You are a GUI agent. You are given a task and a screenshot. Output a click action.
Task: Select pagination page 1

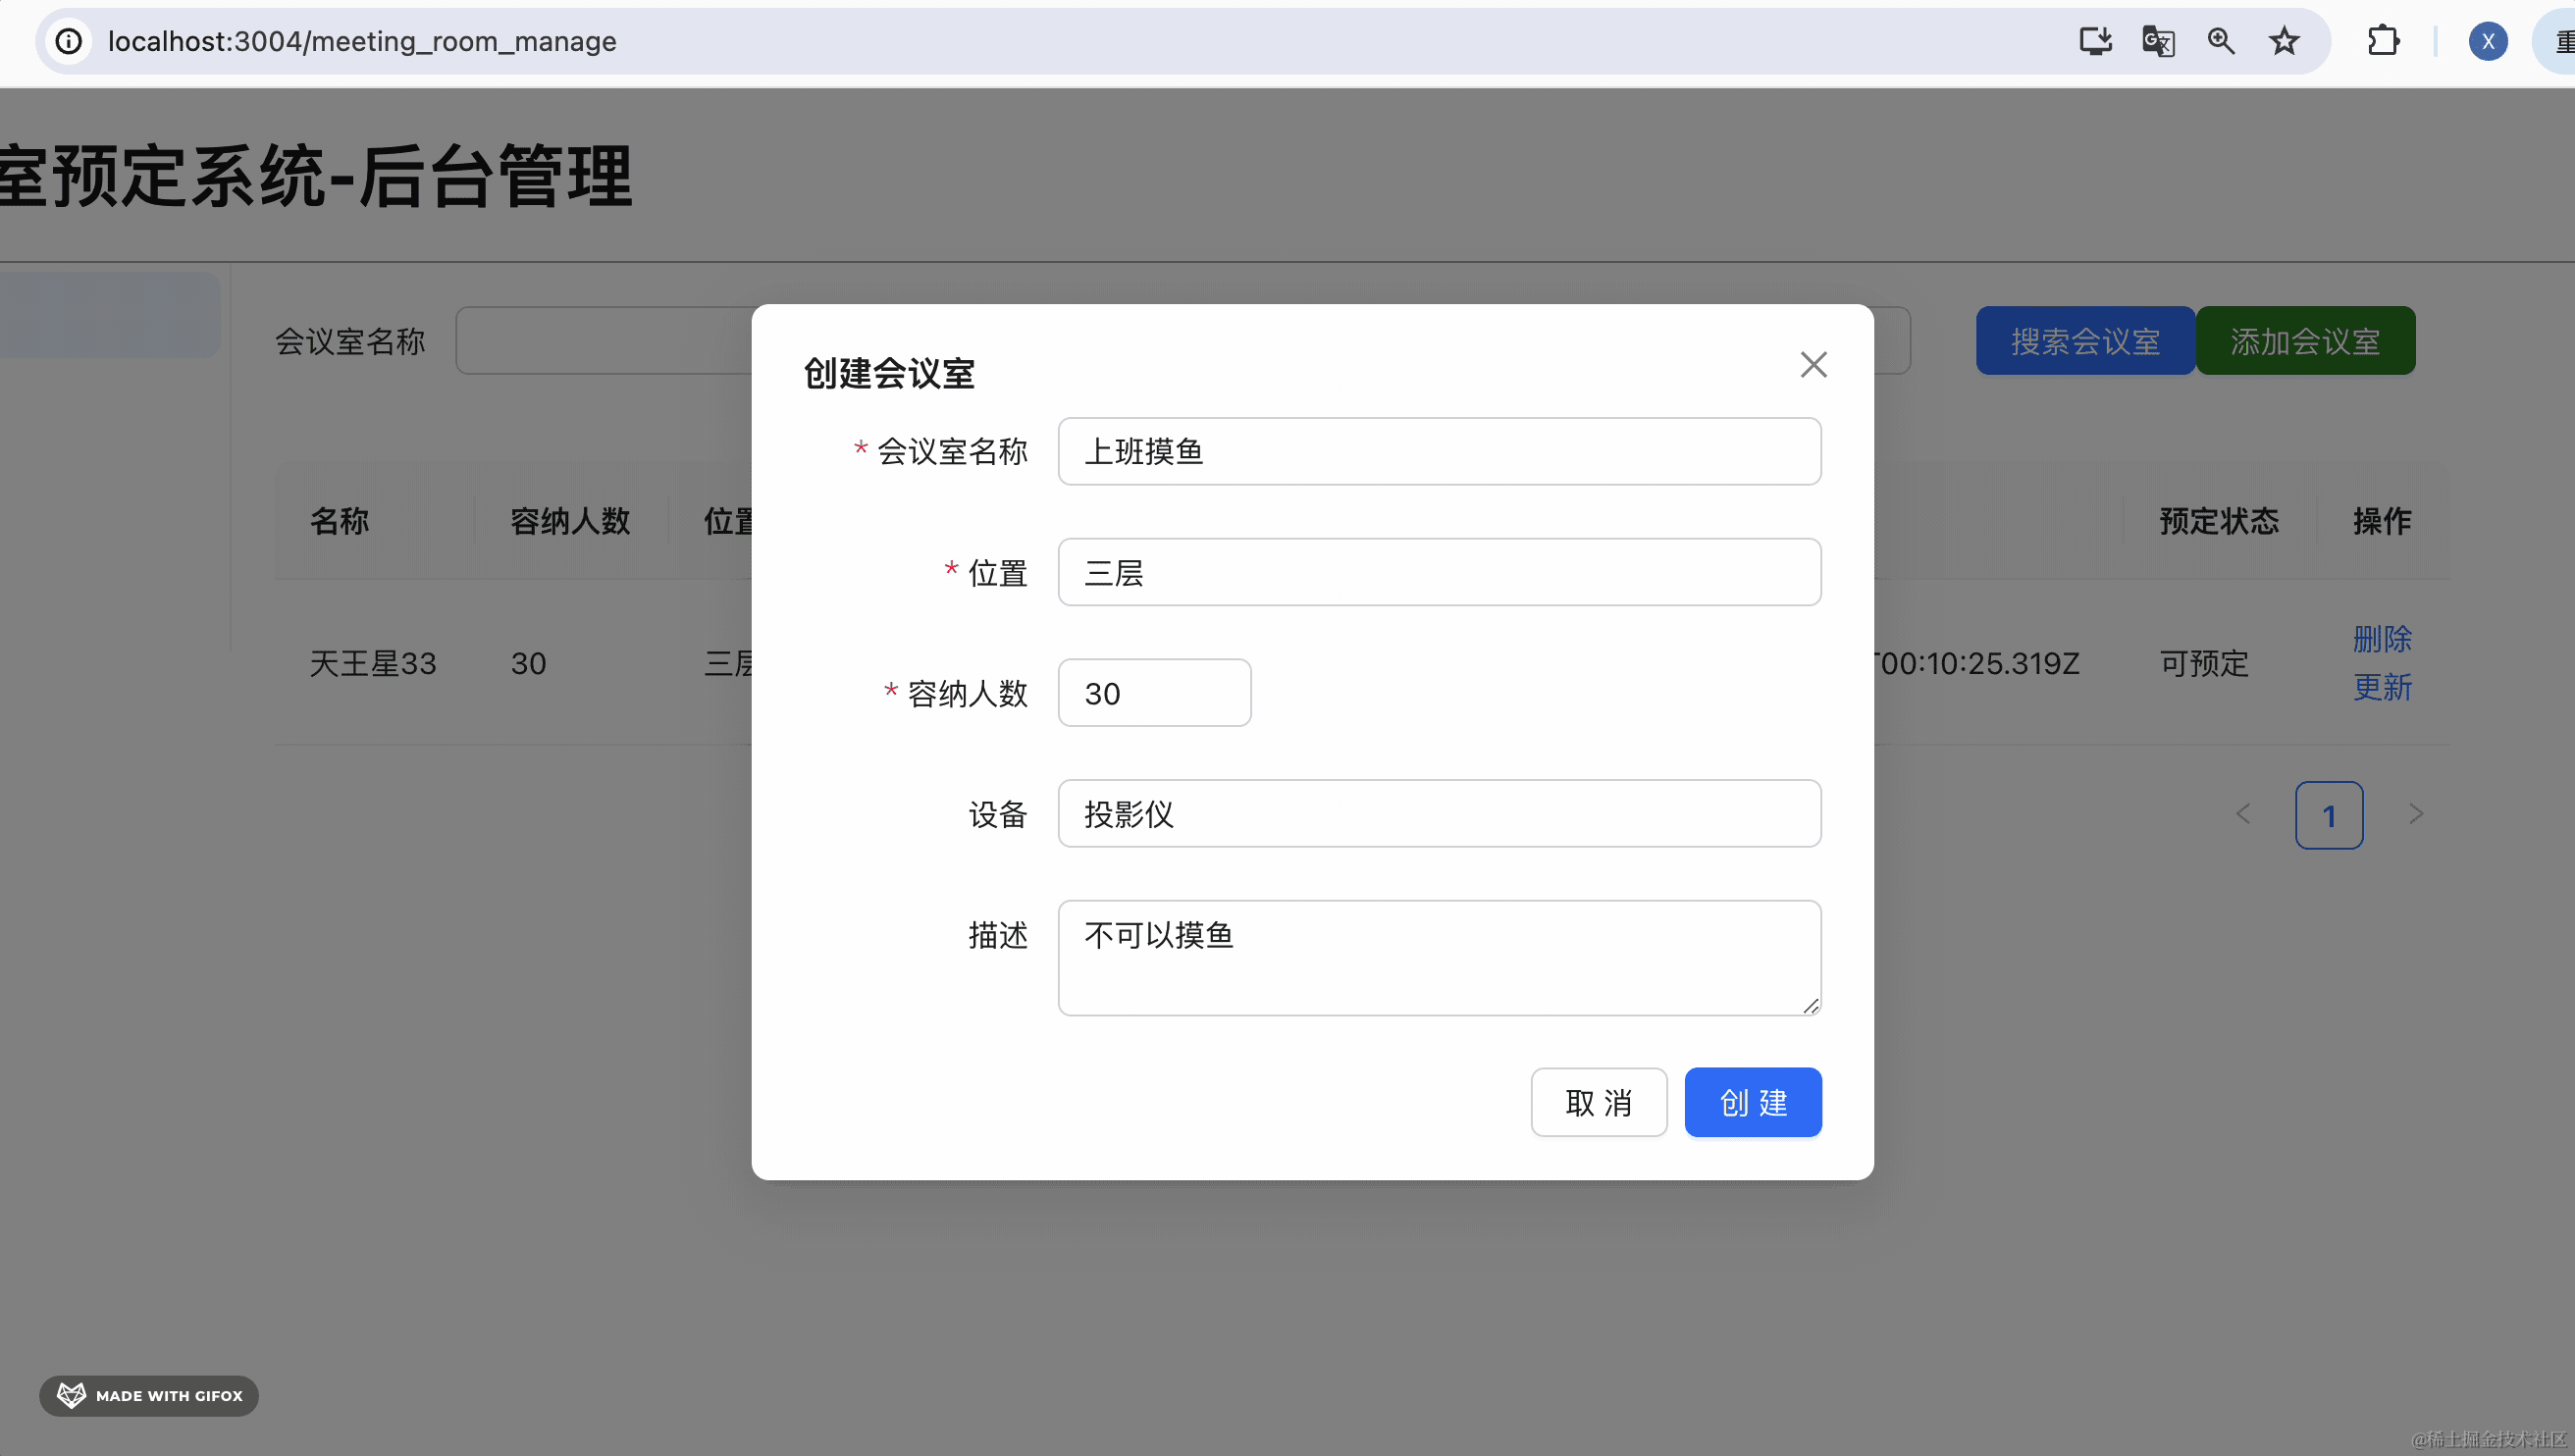2328,815
